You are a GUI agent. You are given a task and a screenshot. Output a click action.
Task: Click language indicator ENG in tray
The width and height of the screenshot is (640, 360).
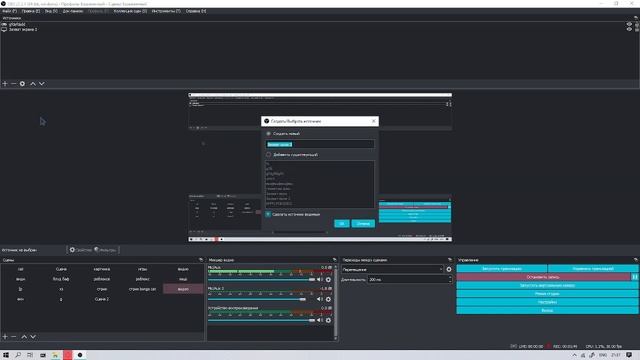click(602, 355)
